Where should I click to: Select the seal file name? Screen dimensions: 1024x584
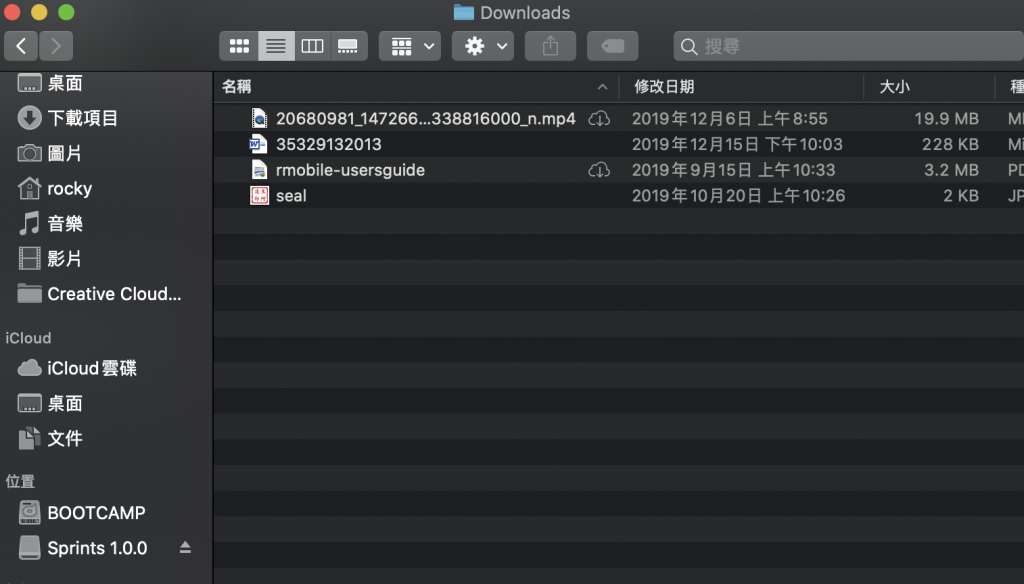[x=291, y=196]
